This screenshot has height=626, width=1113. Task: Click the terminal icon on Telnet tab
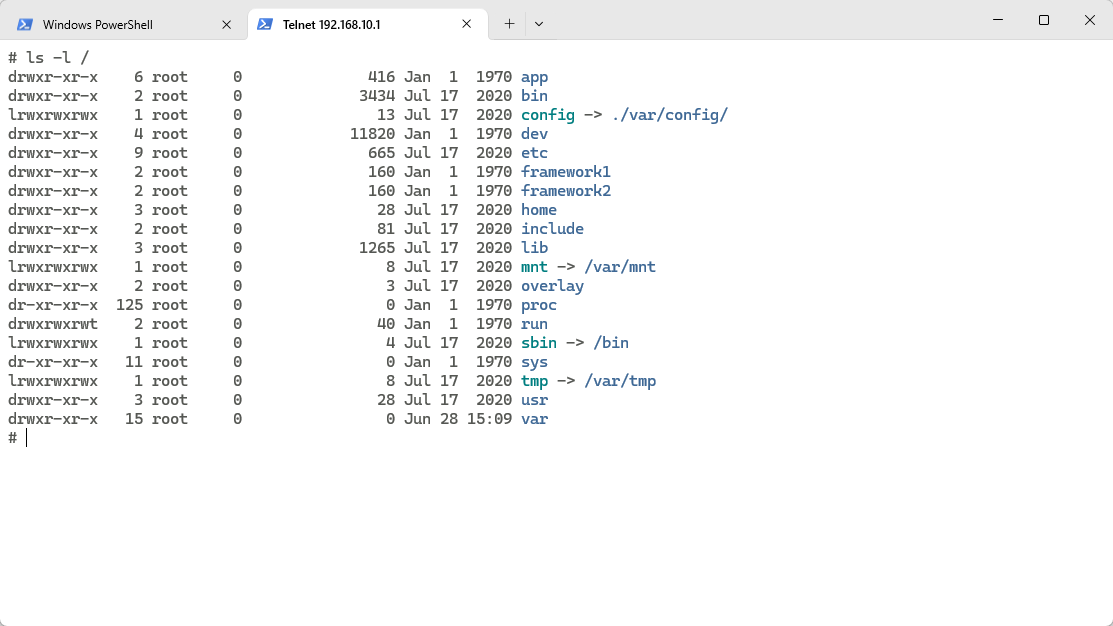coord(265,24)
